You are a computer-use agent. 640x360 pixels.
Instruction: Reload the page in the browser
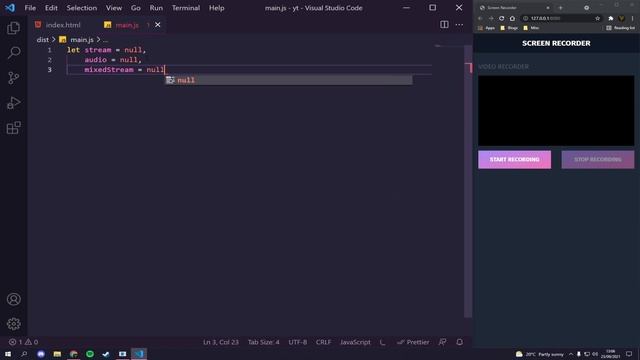[502, 18]
